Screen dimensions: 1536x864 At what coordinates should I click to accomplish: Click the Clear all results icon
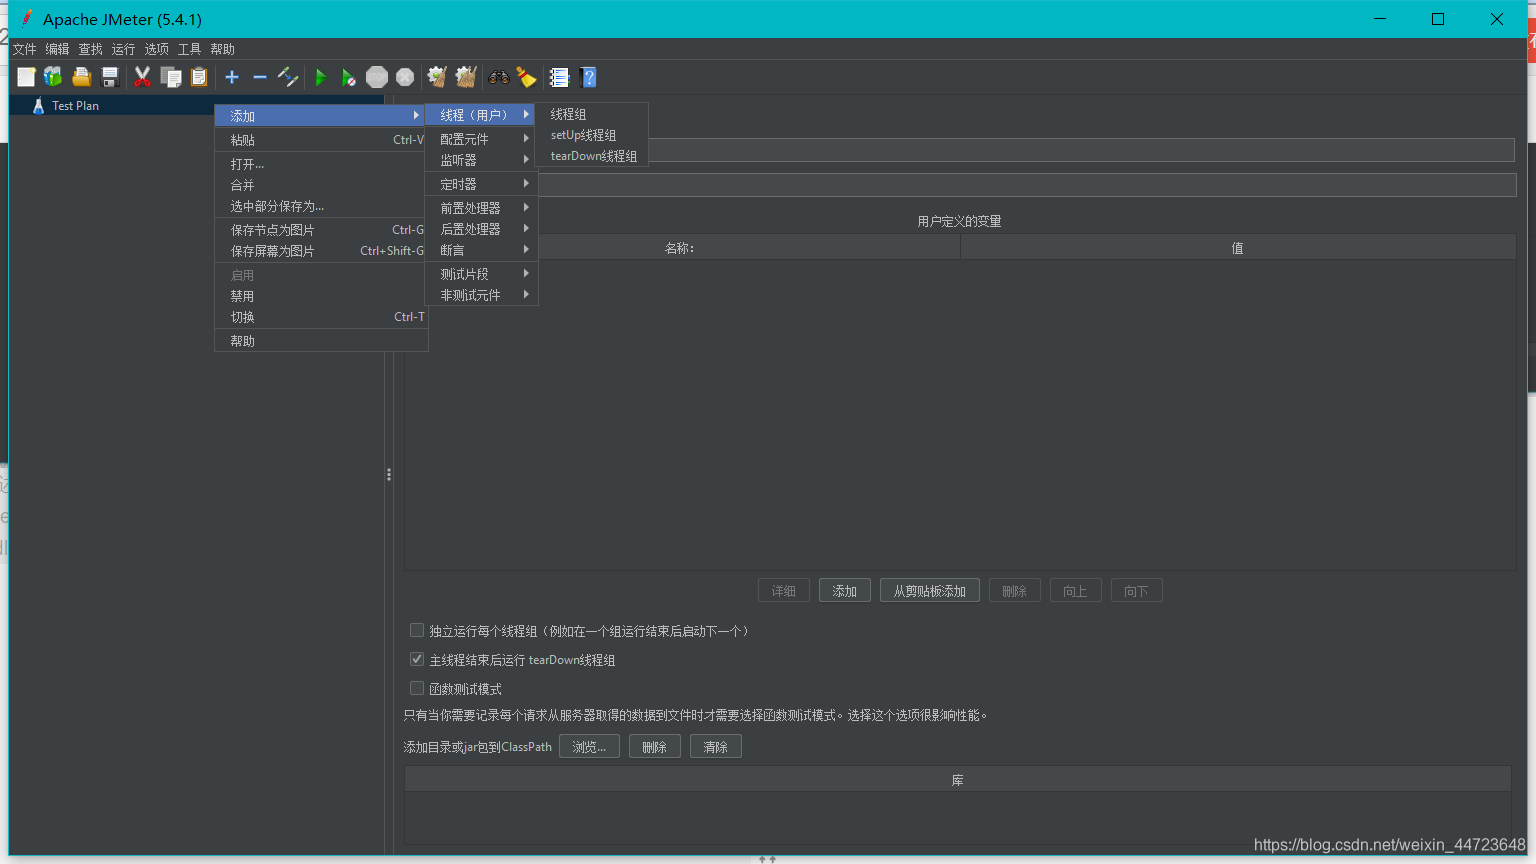(x=465, y=77)
